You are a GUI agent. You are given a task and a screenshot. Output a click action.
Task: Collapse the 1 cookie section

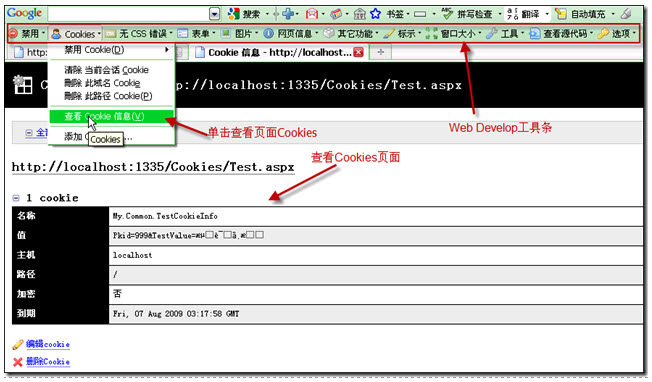tap(16, 198)
